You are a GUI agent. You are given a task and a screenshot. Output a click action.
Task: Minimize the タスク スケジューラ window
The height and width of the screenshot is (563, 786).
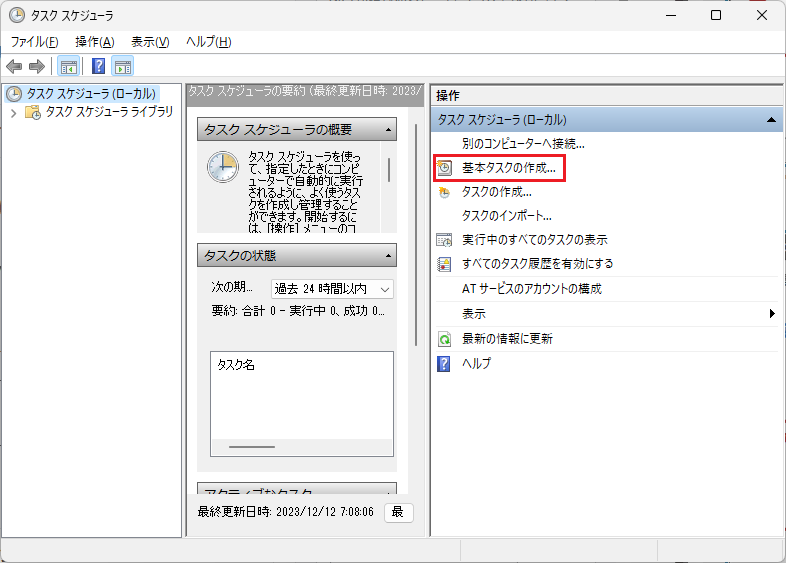tap(671, 16)
